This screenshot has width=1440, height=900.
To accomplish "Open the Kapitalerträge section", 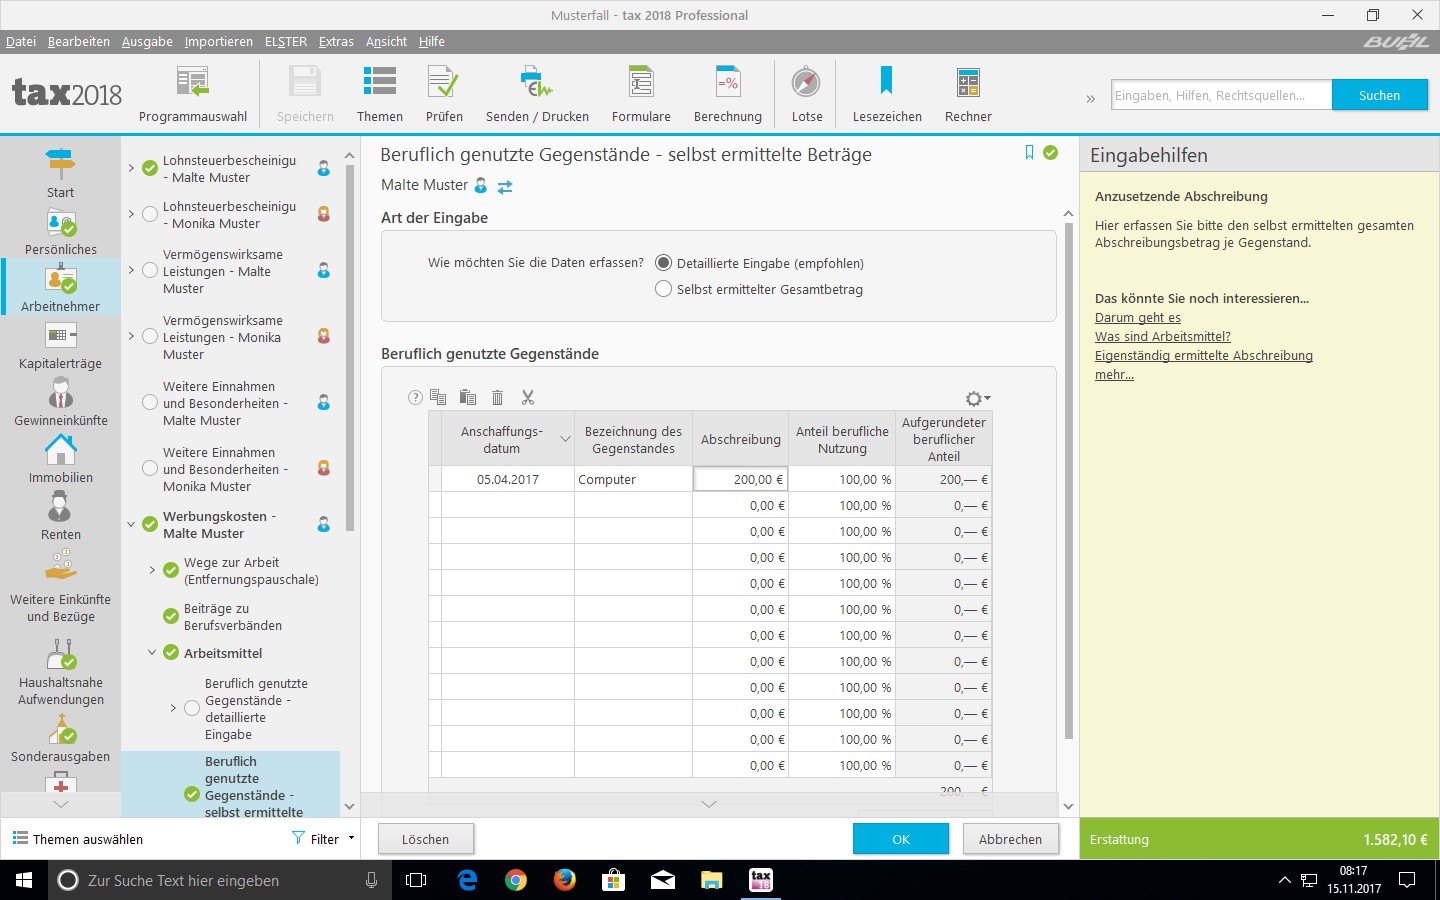I will point(60,345).
